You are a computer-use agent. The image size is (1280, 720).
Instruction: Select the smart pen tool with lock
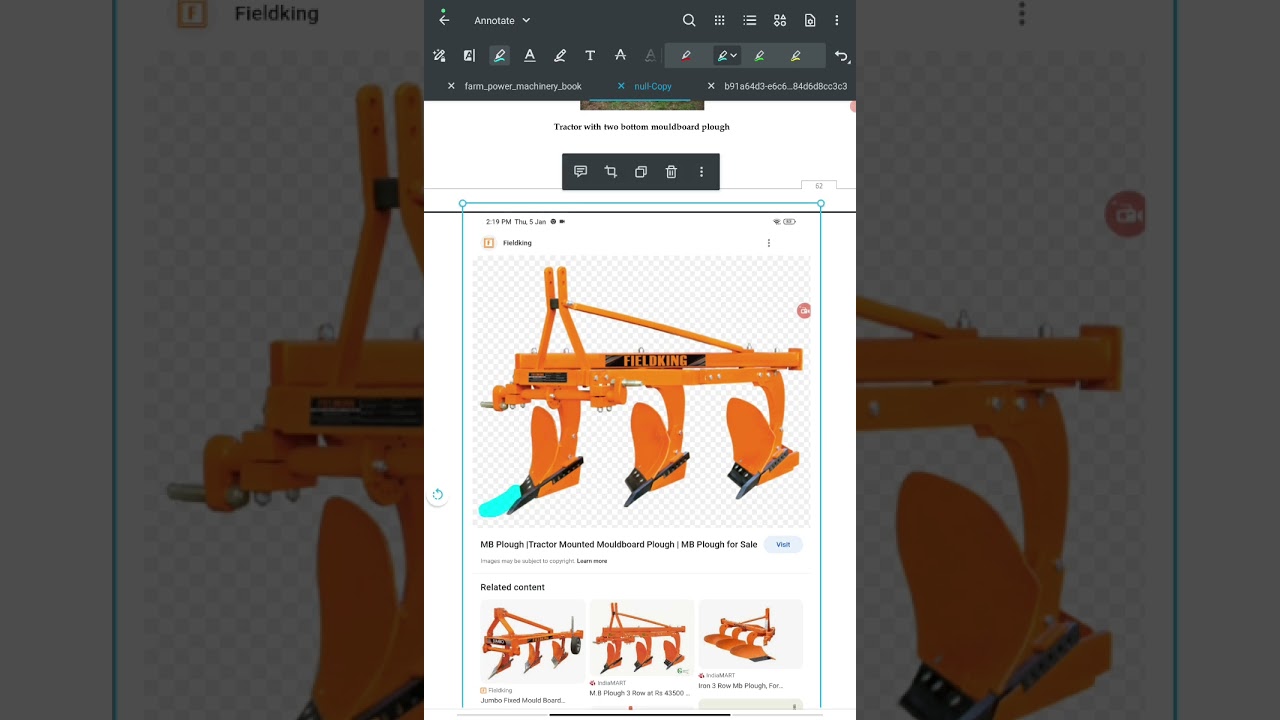pyautogui.click(x=439, y=56)
